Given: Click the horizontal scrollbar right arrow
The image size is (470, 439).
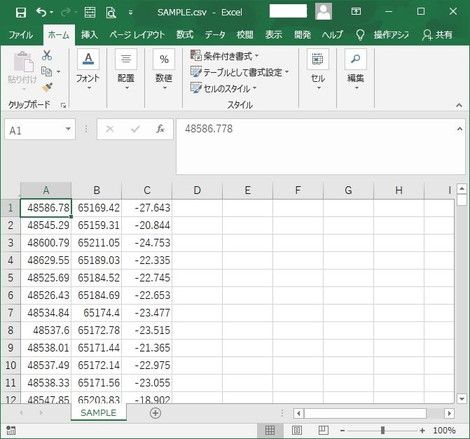Looking at the screenshot, I should (x=449, y=414).
